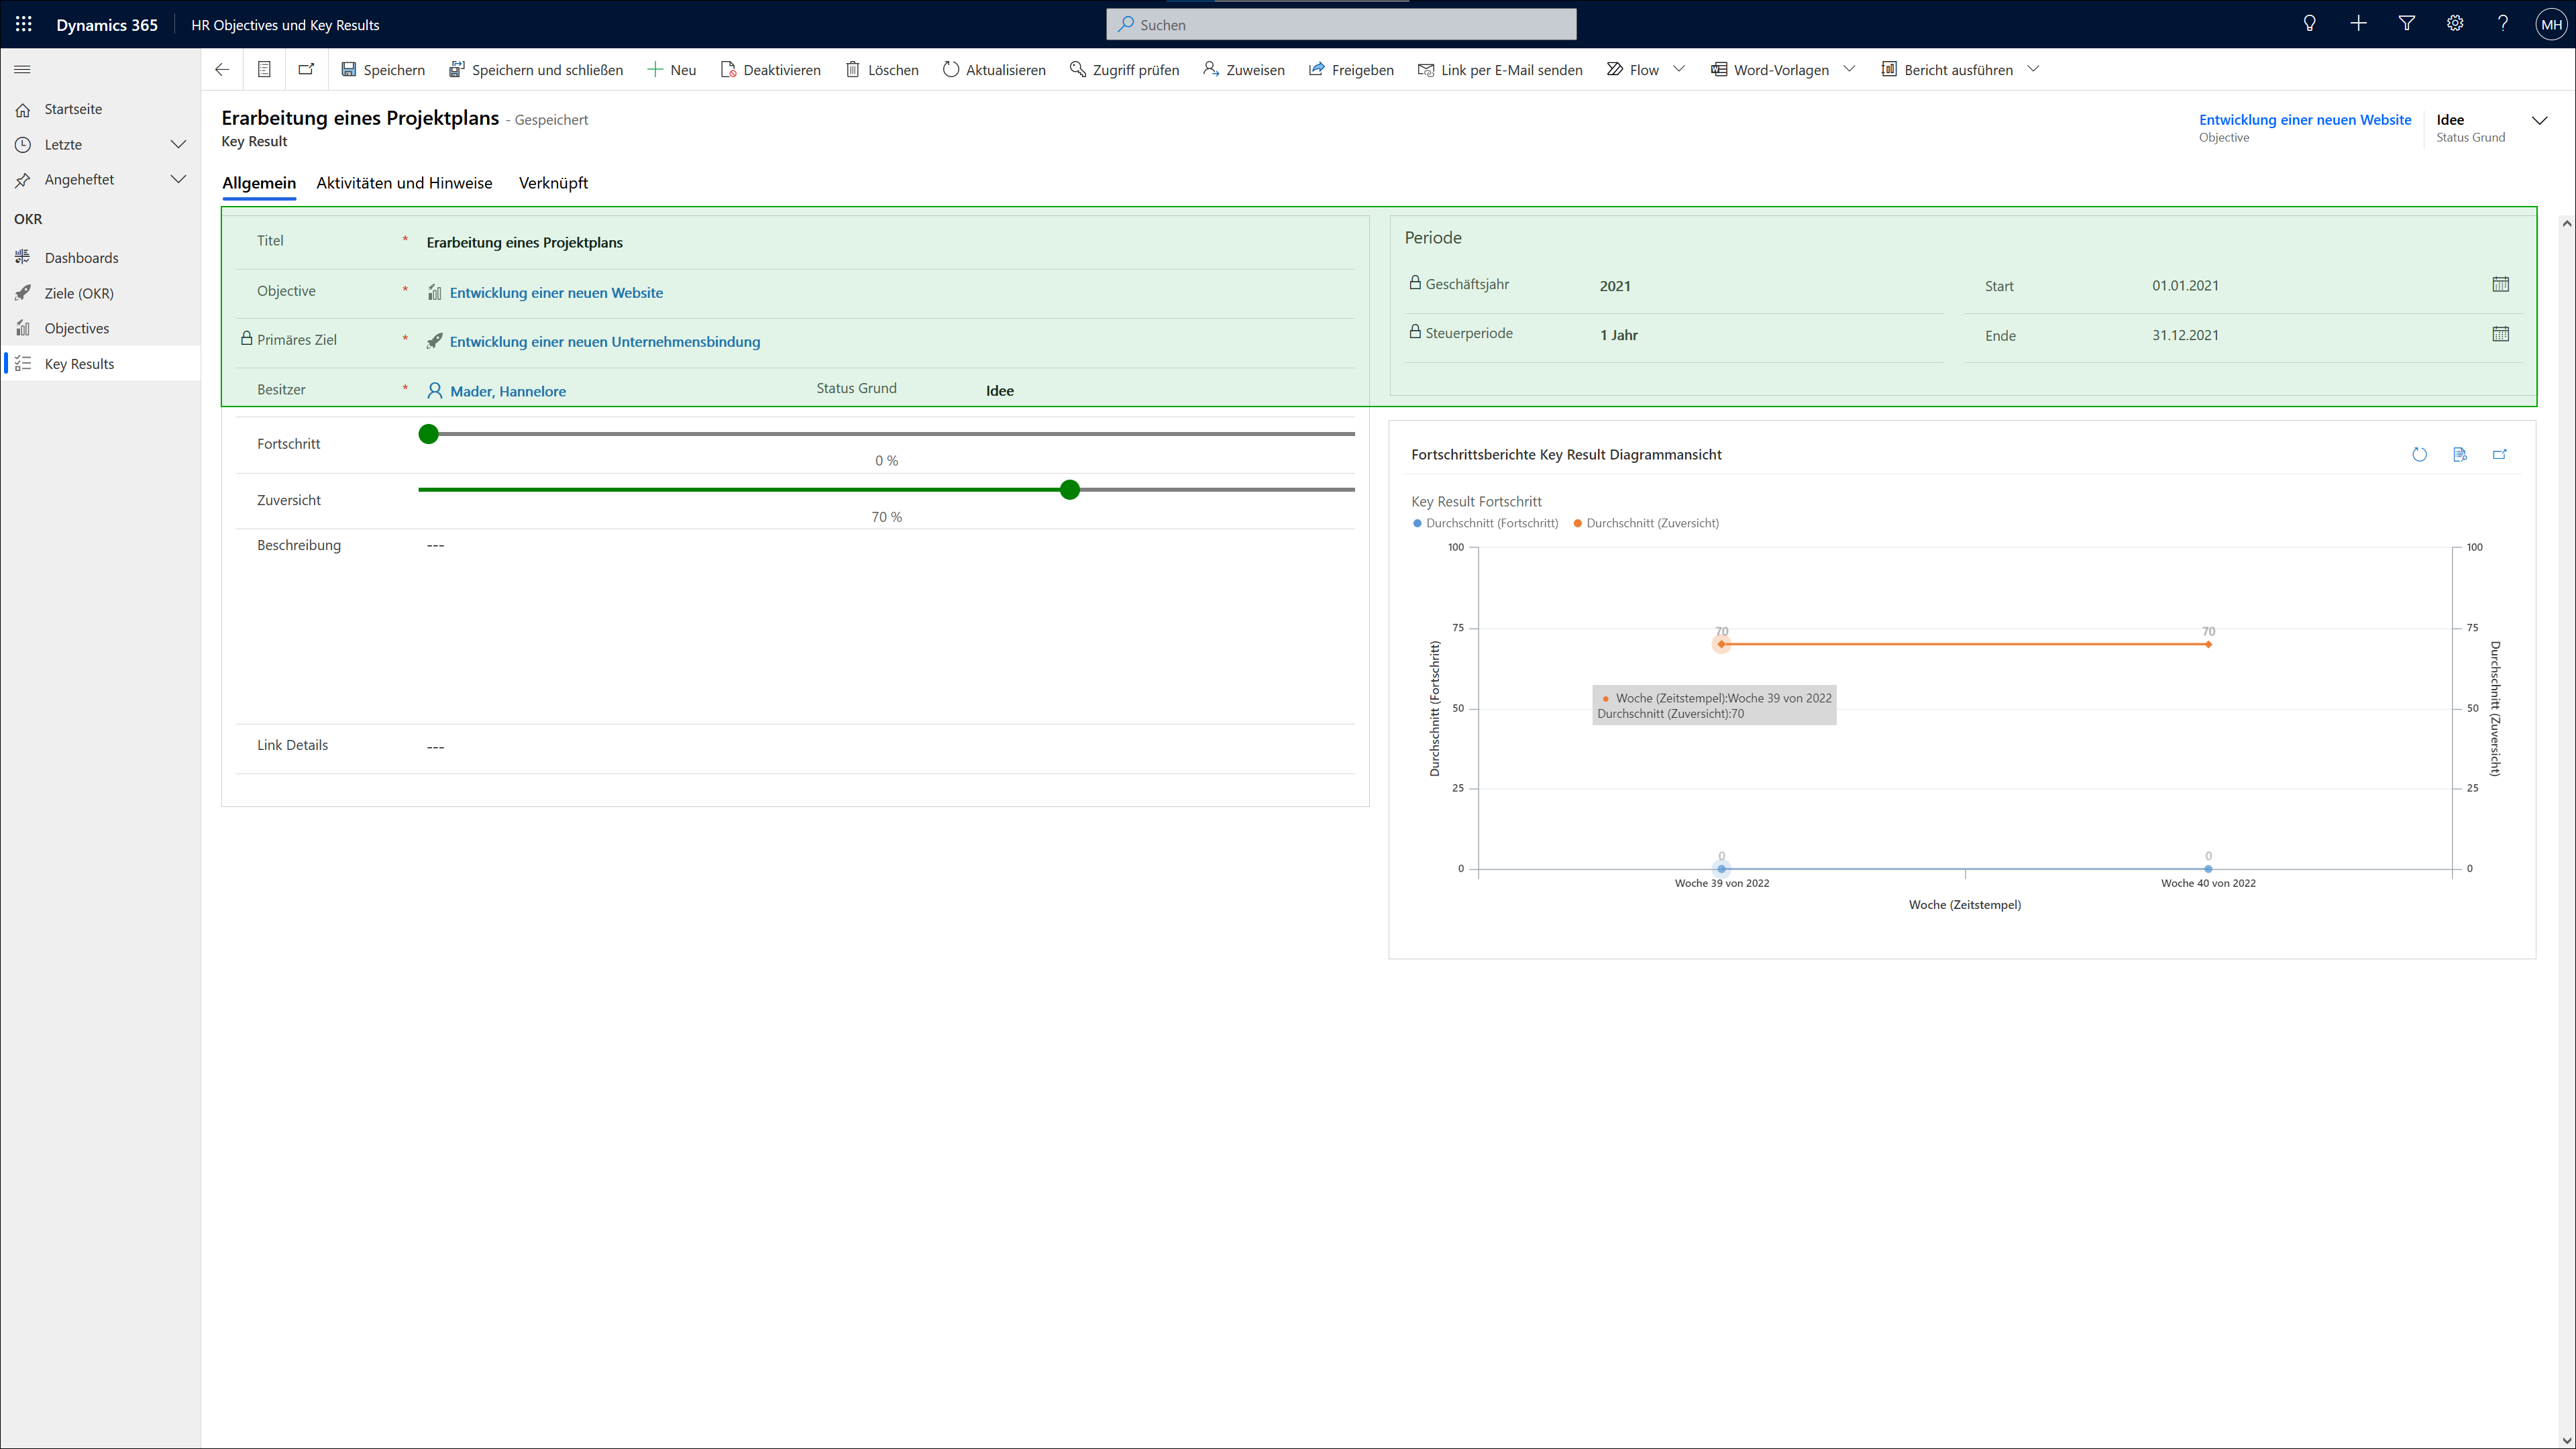Expand the Word-Vorlagen dropdown chevron

[1849, 69]
